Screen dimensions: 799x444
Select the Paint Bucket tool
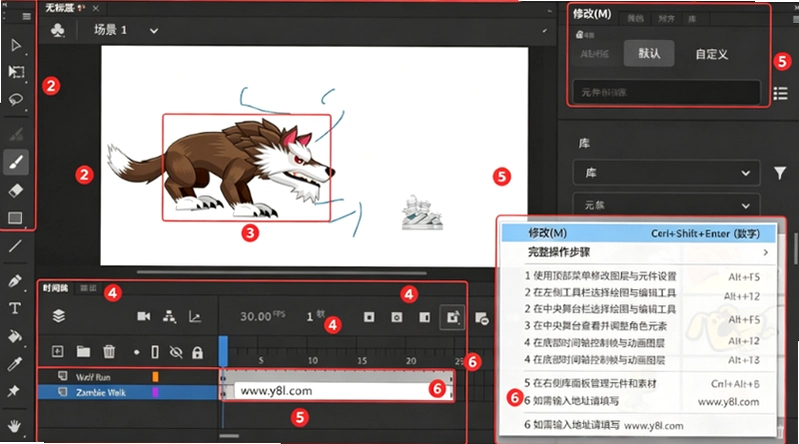pyautogui.click(x=15, y=336)
